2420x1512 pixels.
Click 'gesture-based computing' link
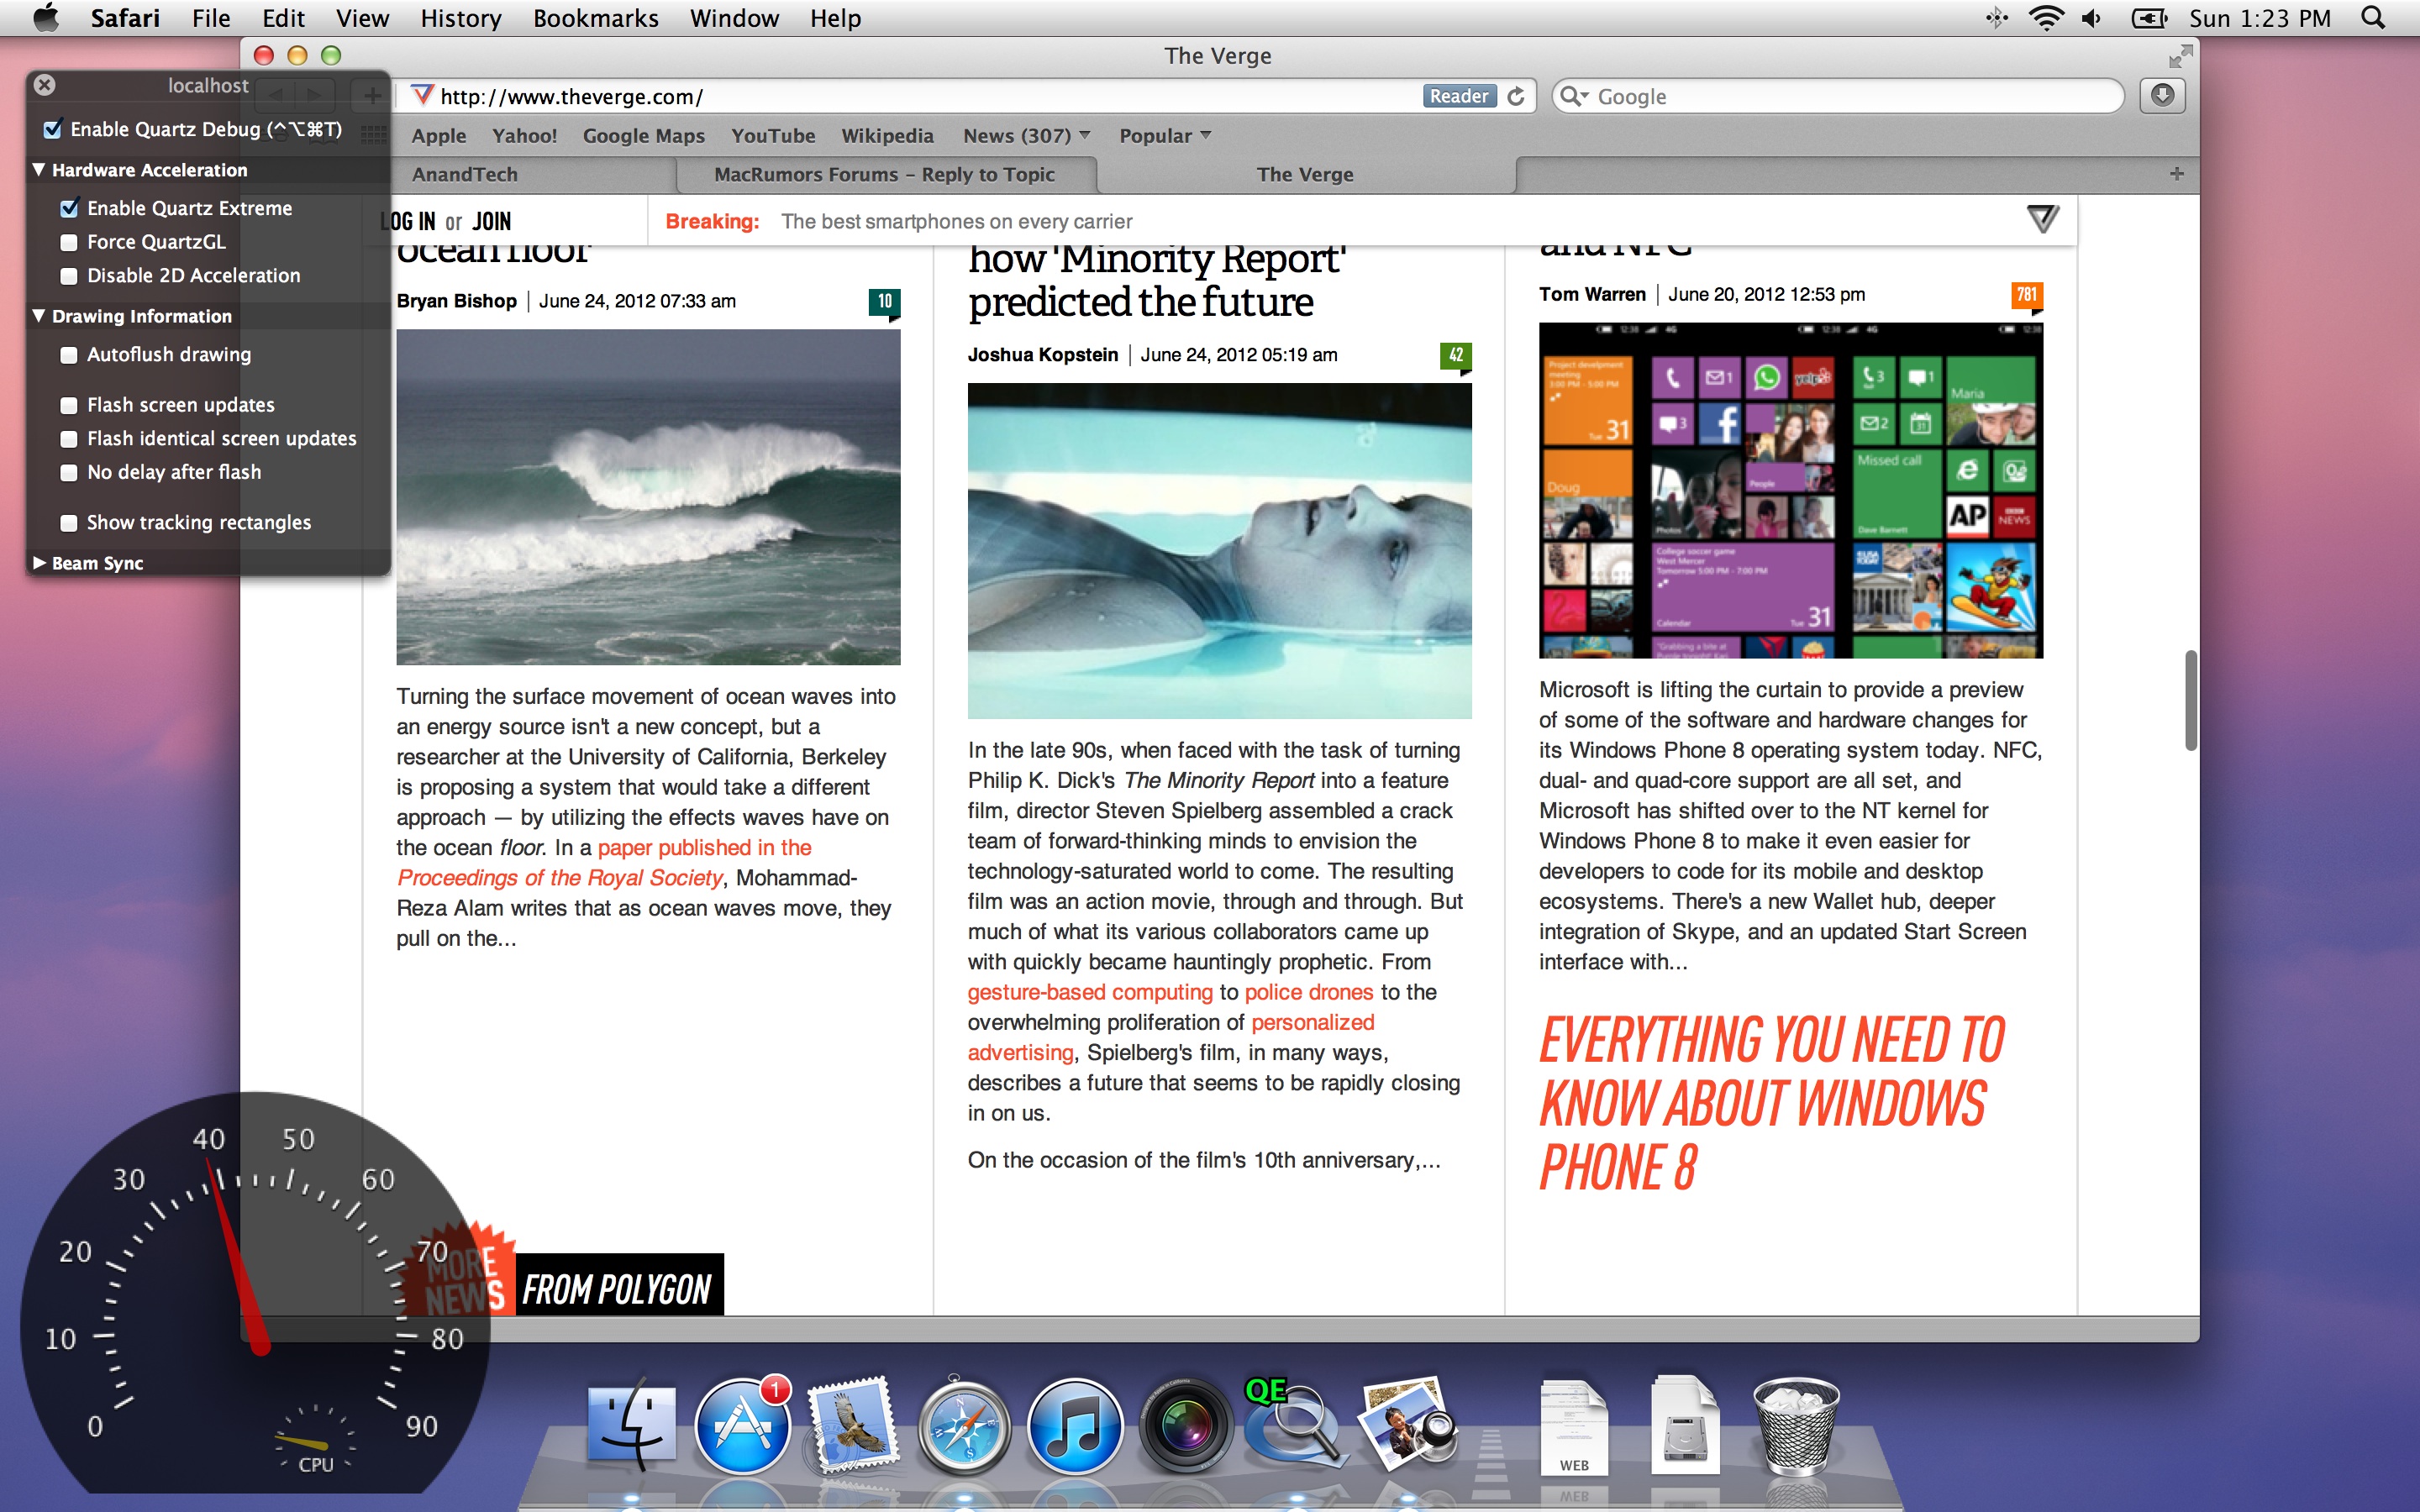pyautogui.click(x=1090, y=992)
